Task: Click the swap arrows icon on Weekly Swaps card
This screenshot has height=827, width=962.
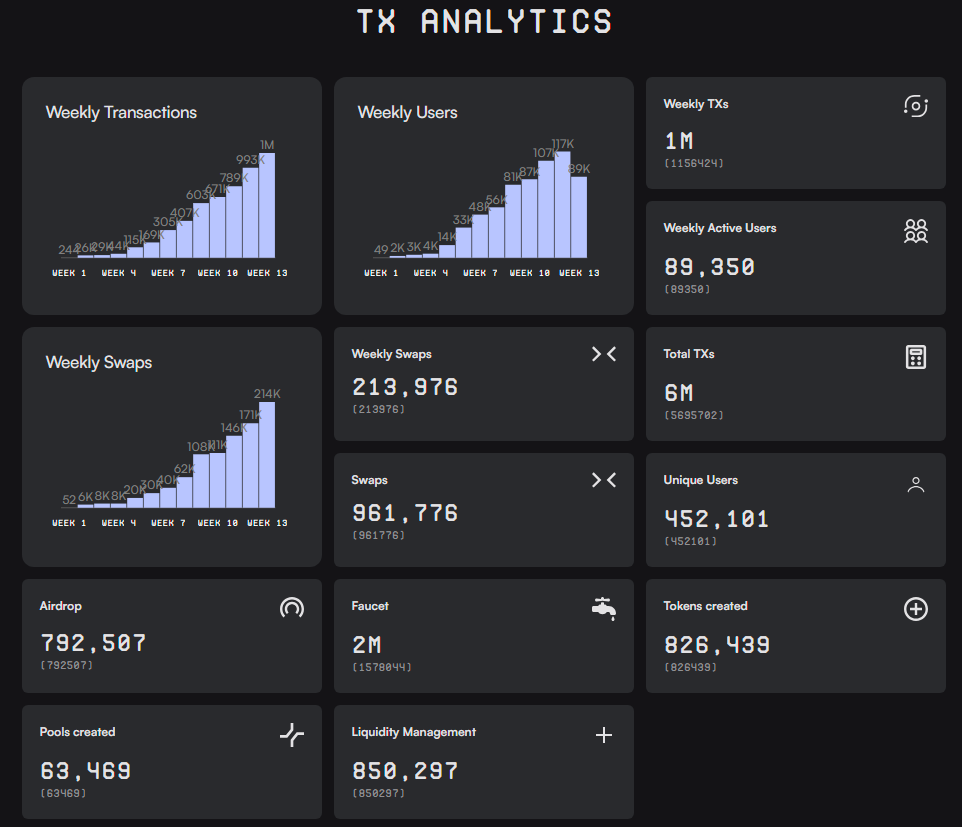Action: coord(604,353)
